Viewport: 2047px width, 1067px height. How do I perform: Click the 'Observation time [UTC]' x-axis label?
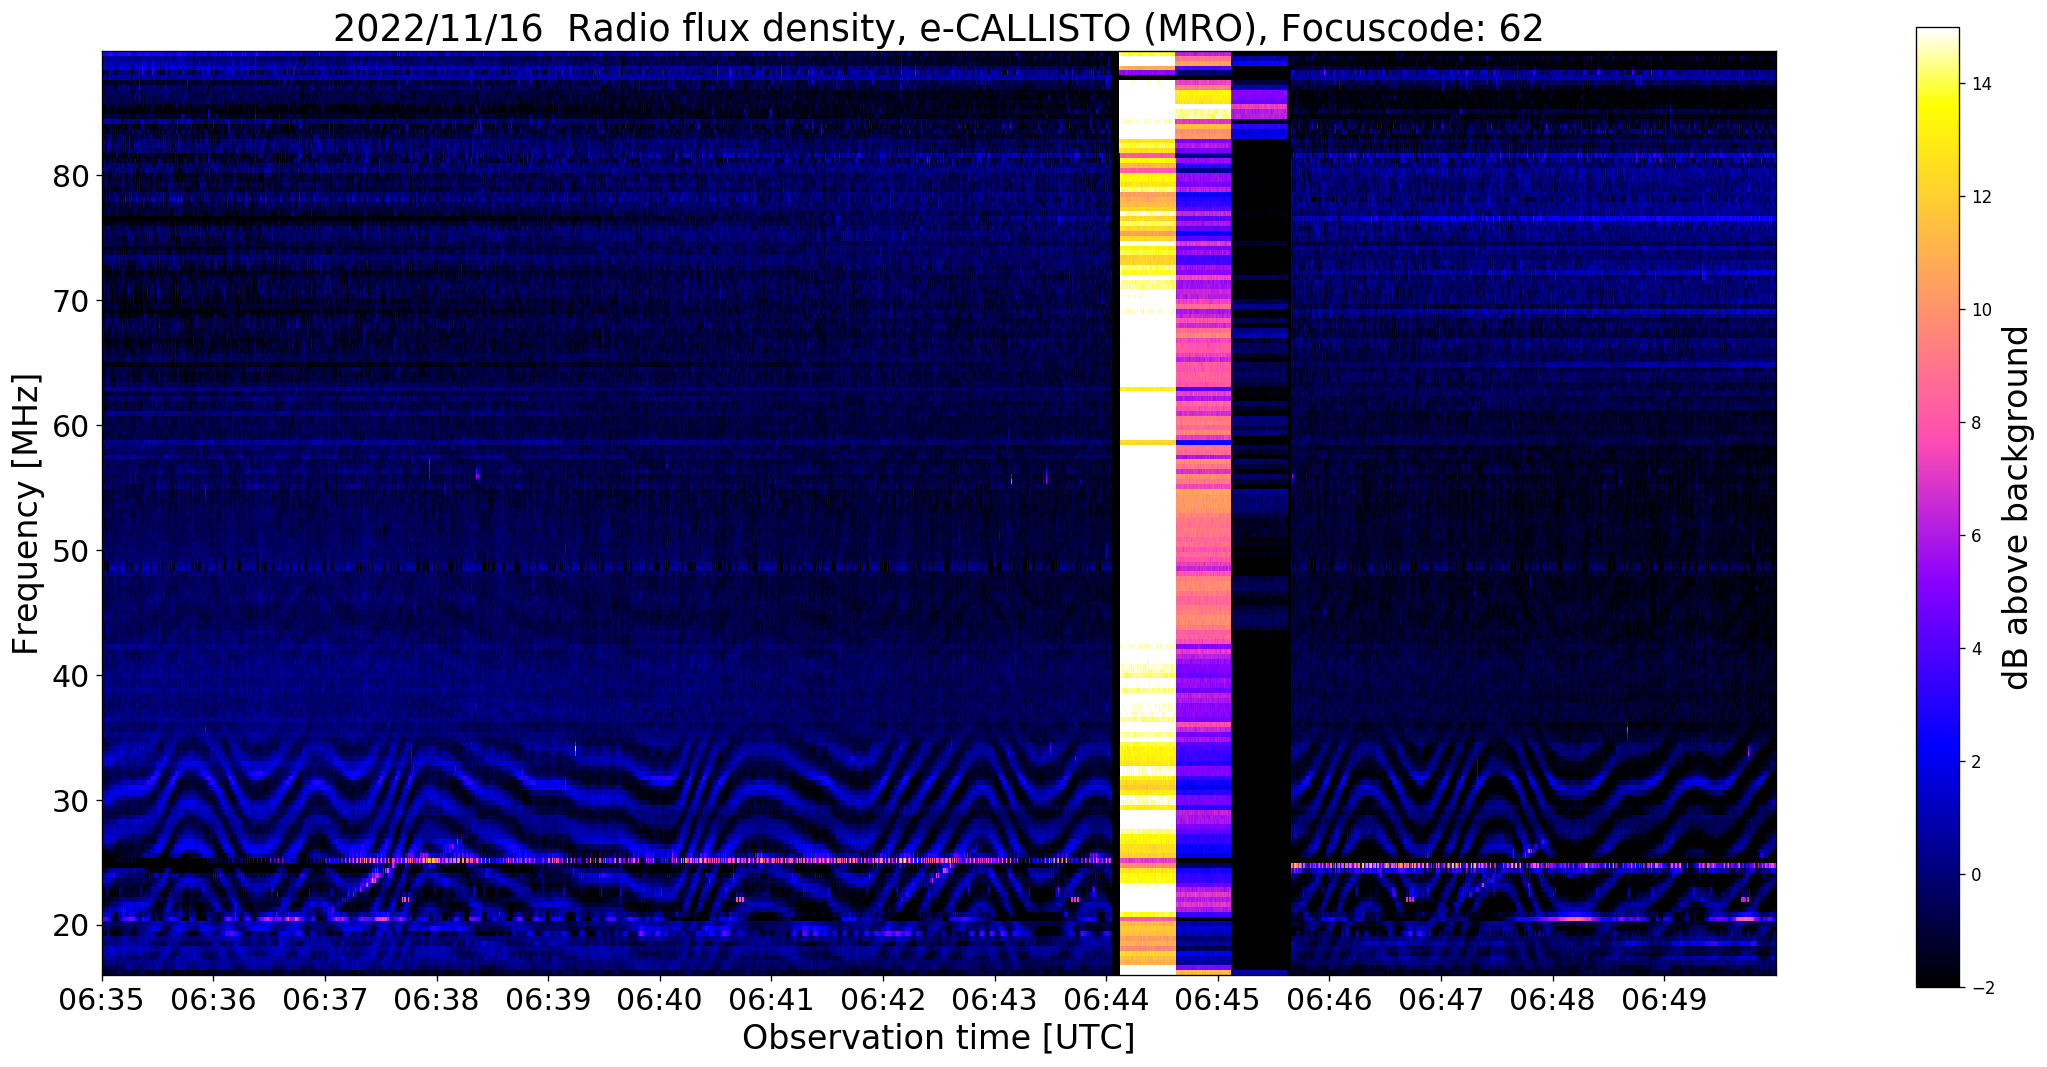coord(938,1038)
